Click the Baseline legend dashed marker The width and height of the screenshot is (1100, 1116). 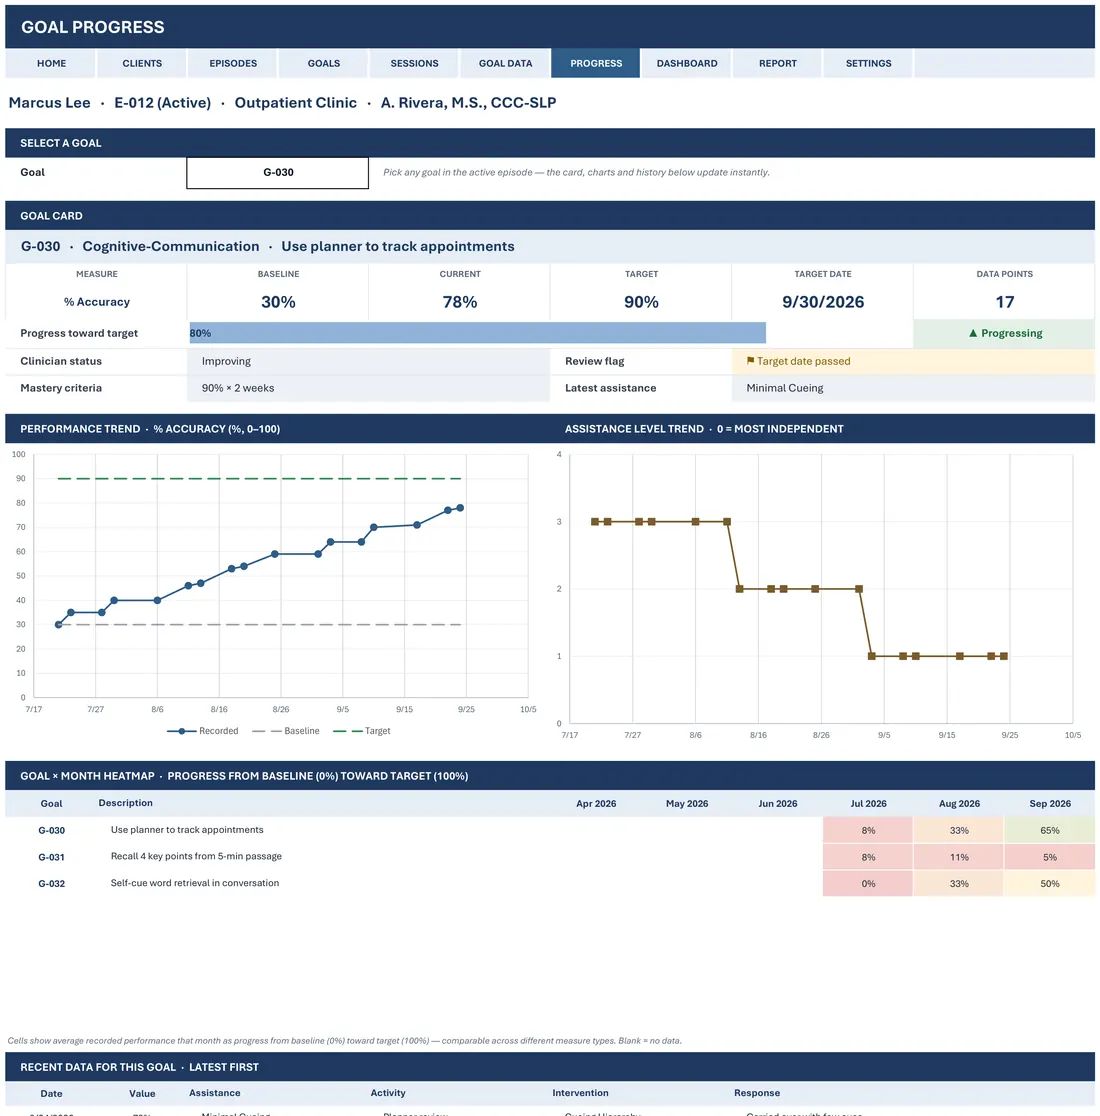point(267,731)
